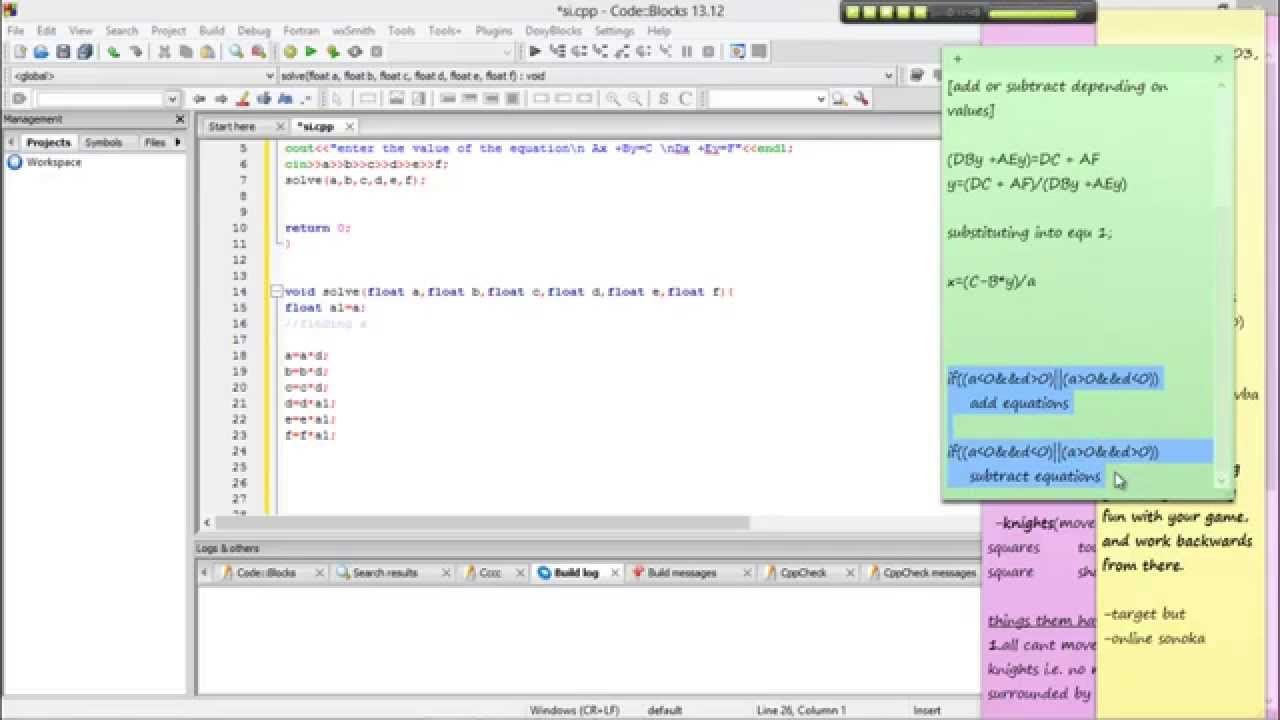Switch to the Start here tab

coord(232,127)
